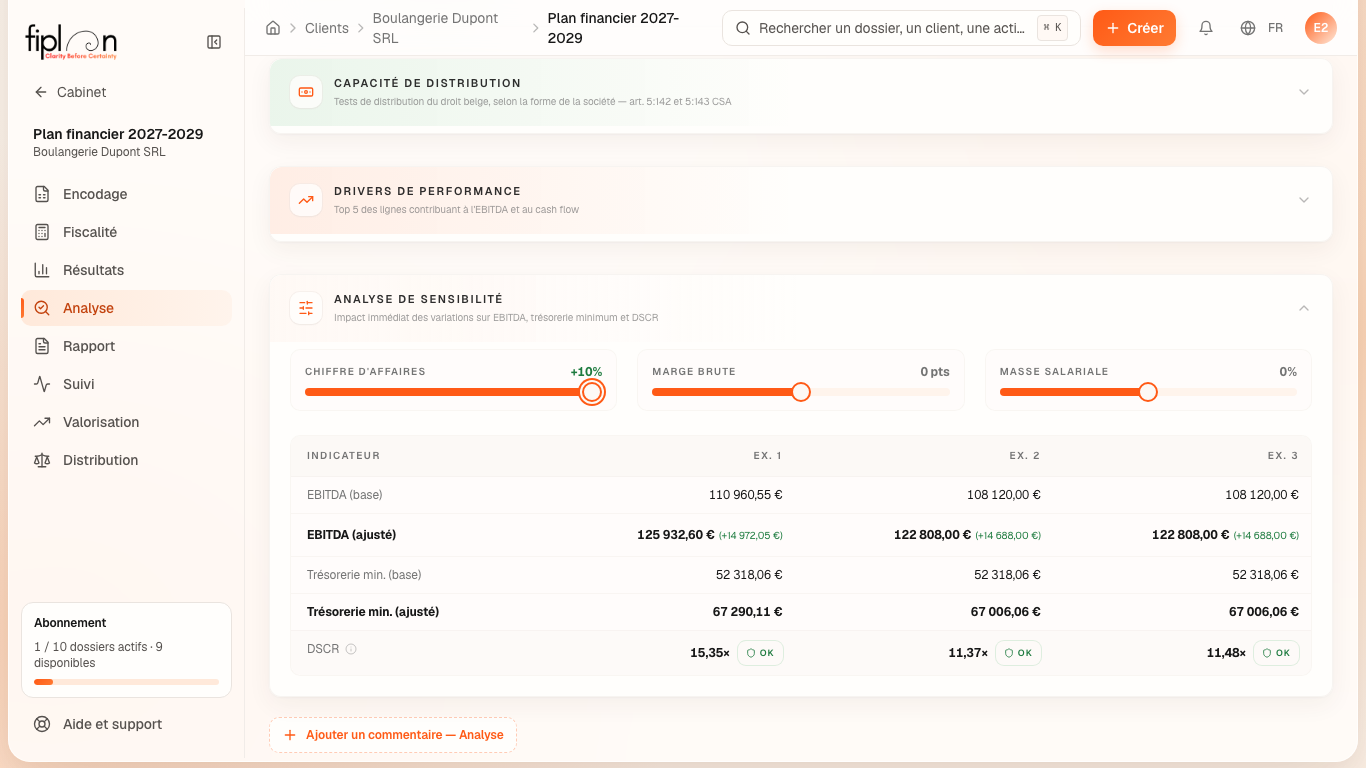Open Distribution in the sidebar
Screen dimensions: 1366x768
[126, 460]
